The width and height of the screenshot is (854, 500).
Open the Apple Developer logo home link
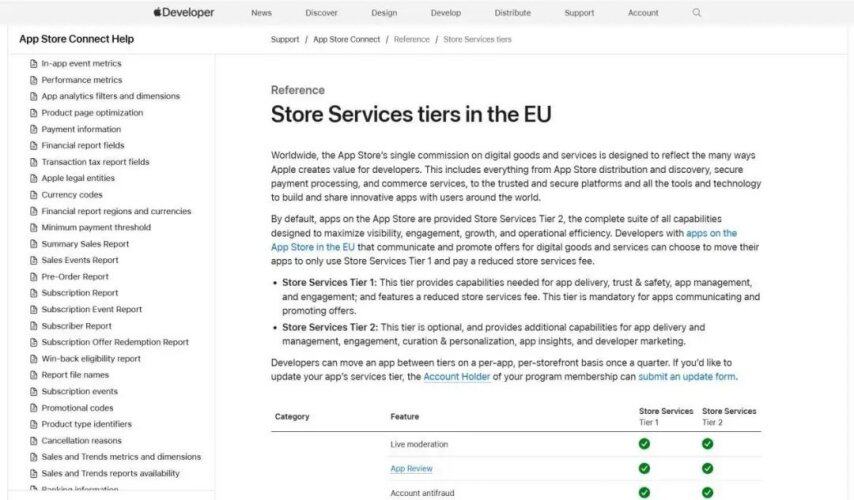click(184, 13)
